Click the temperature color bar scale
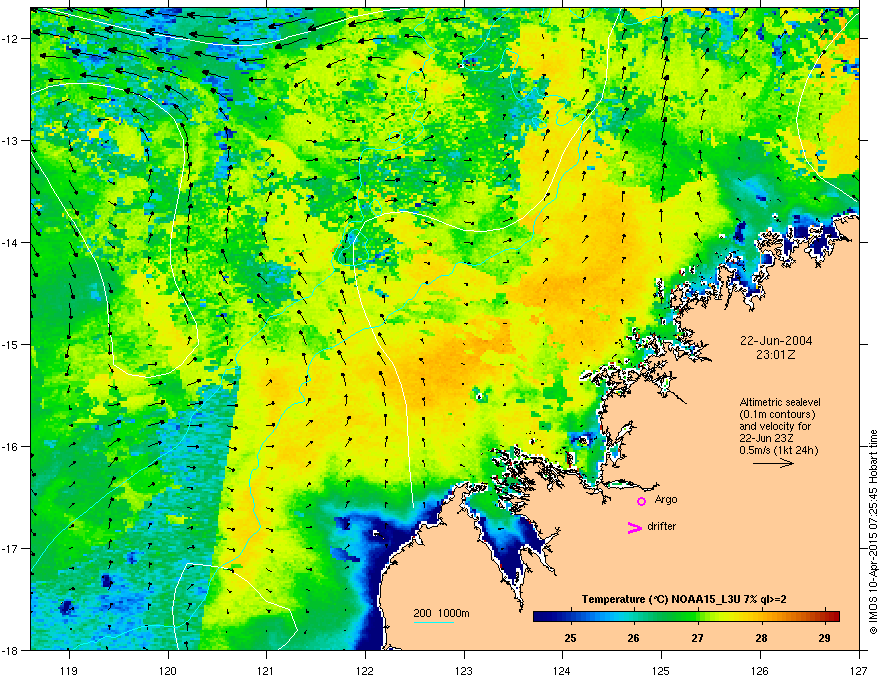The width and height of the screenshot is (880, 680). (x=686, y=616)
